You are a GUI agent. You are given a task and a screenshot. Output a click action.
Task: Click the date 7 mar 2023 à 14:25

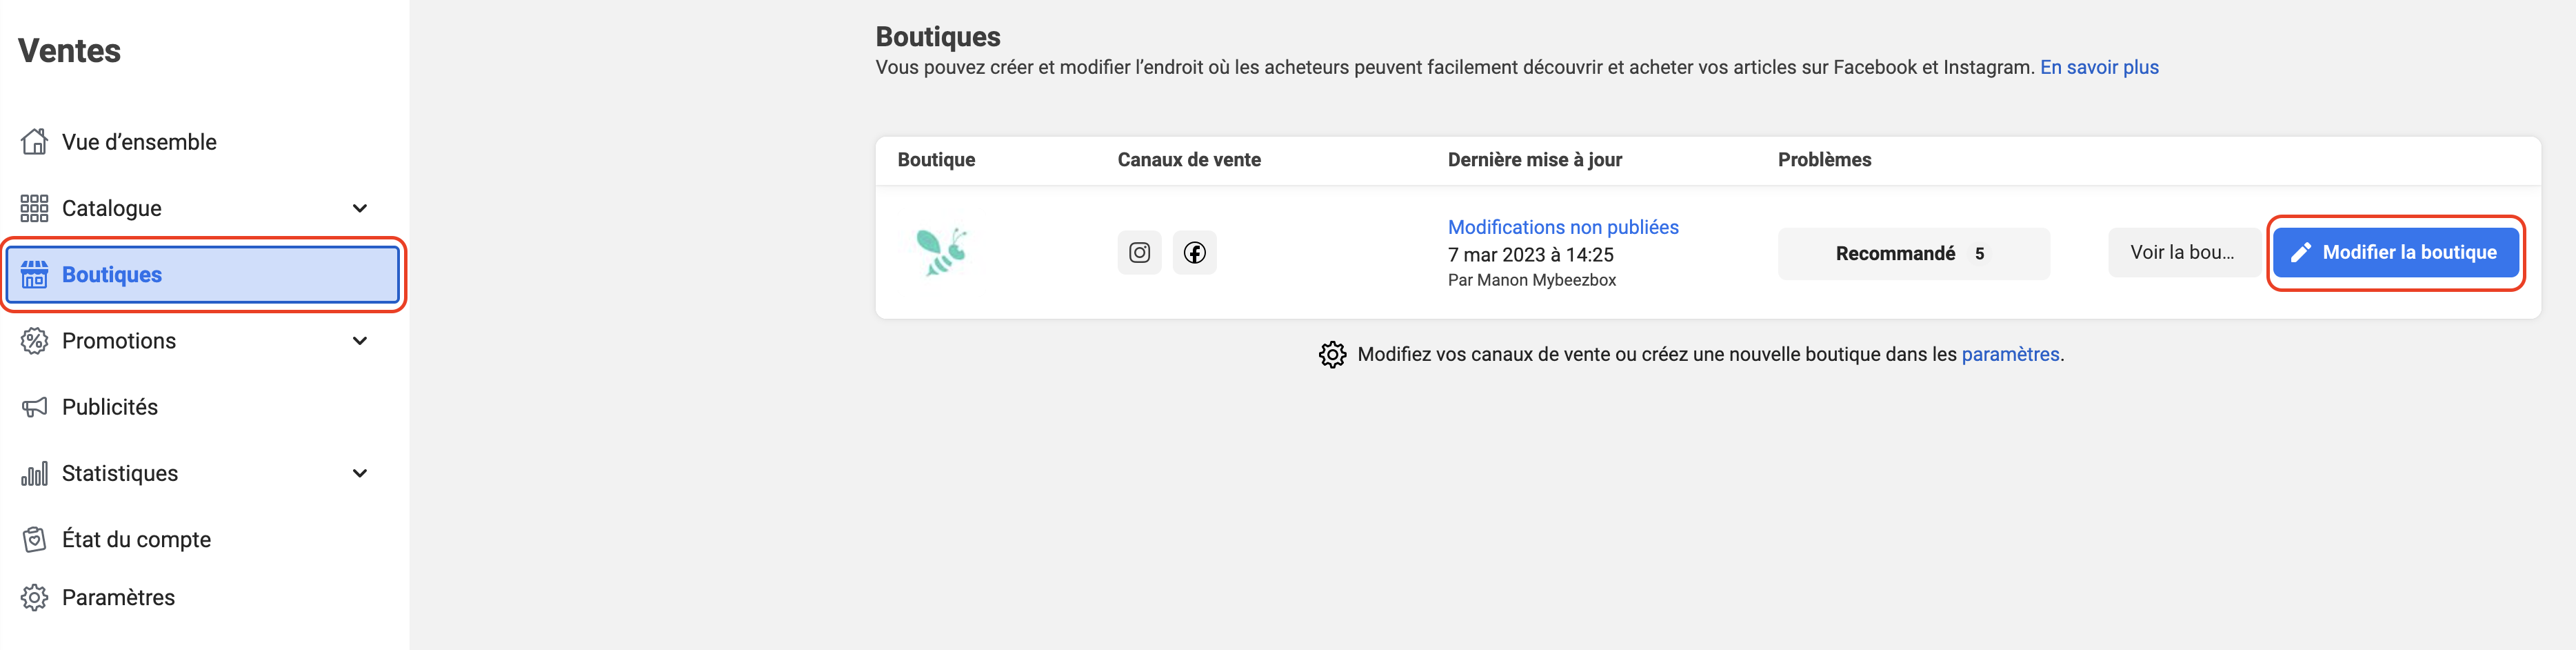[x=1531, y=255]
